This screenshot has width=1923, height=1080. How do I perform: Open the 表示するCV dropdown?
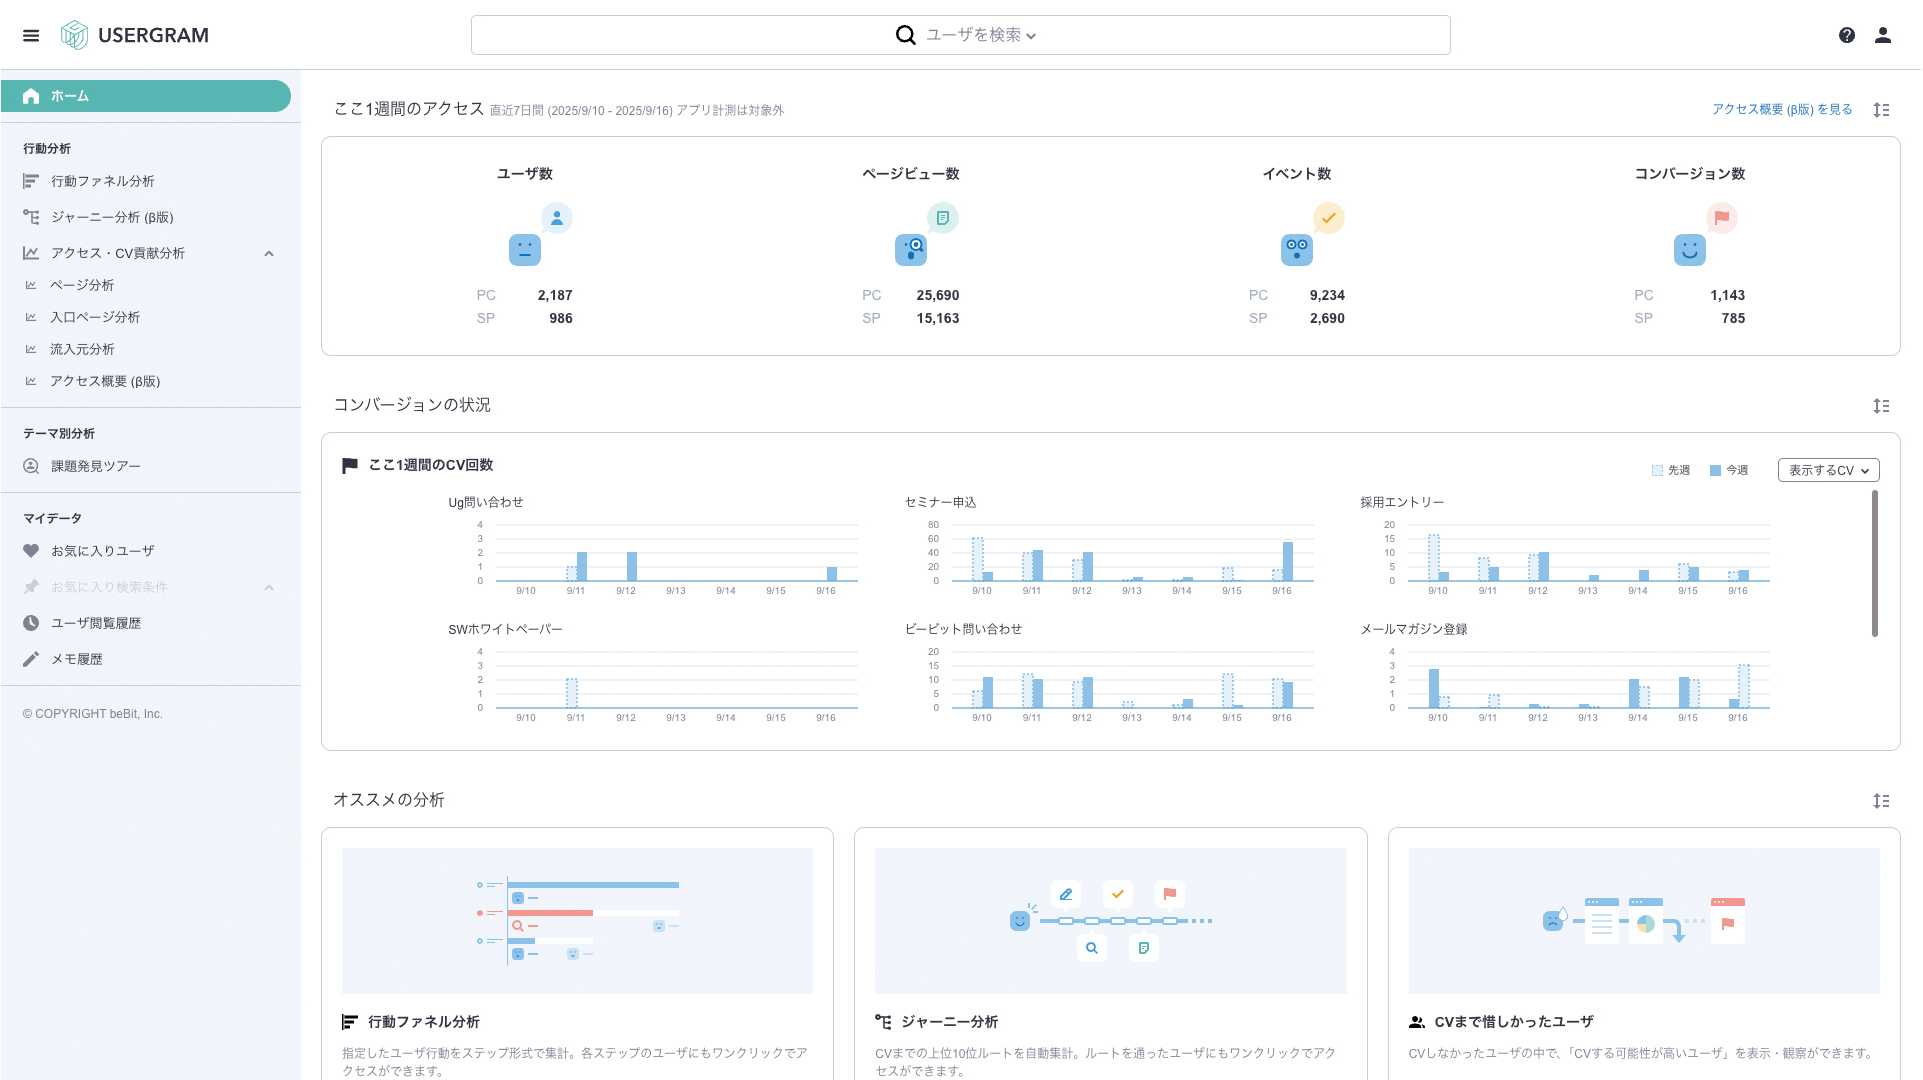[1828, 470]
